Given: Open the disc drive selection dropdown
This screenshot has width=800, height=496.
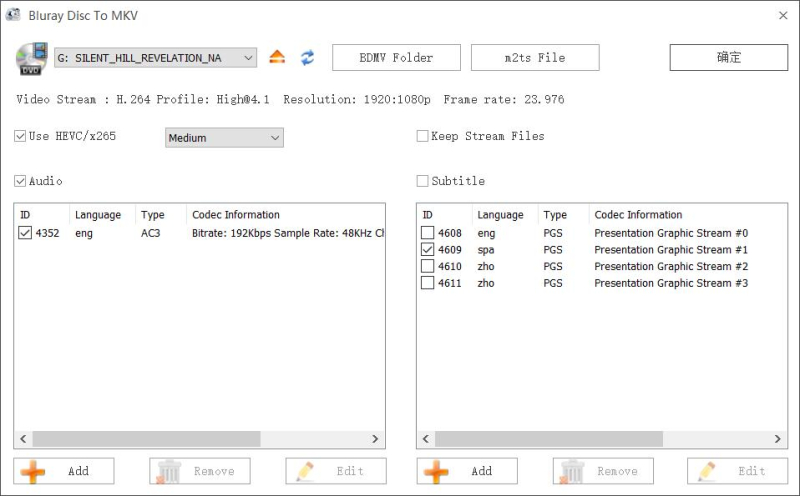Looking at the screenshot, I should click(x=156, y=58).
